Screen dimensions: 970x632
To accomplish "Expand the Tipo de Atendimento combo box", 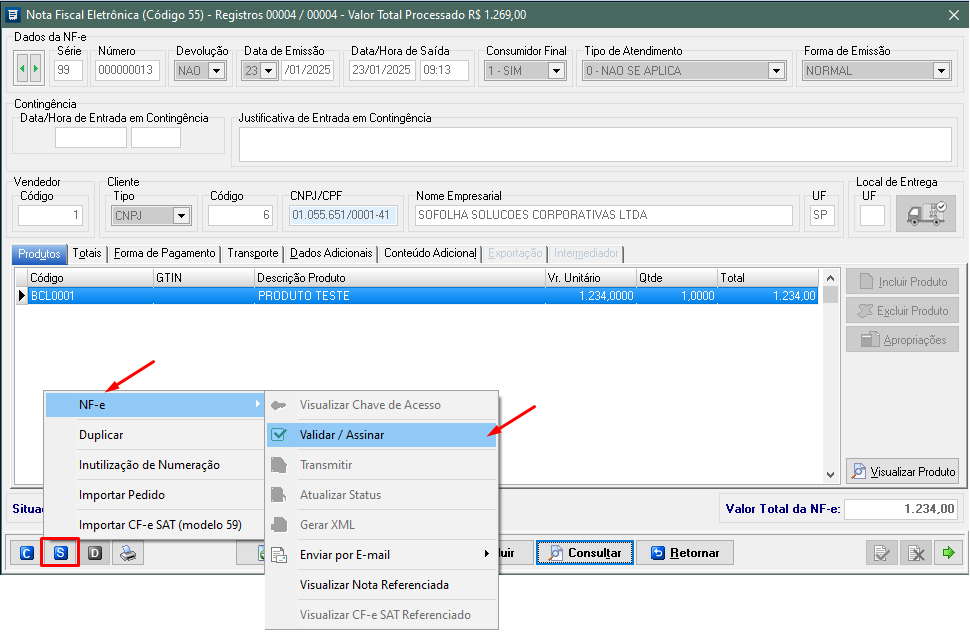I will 775,71.
